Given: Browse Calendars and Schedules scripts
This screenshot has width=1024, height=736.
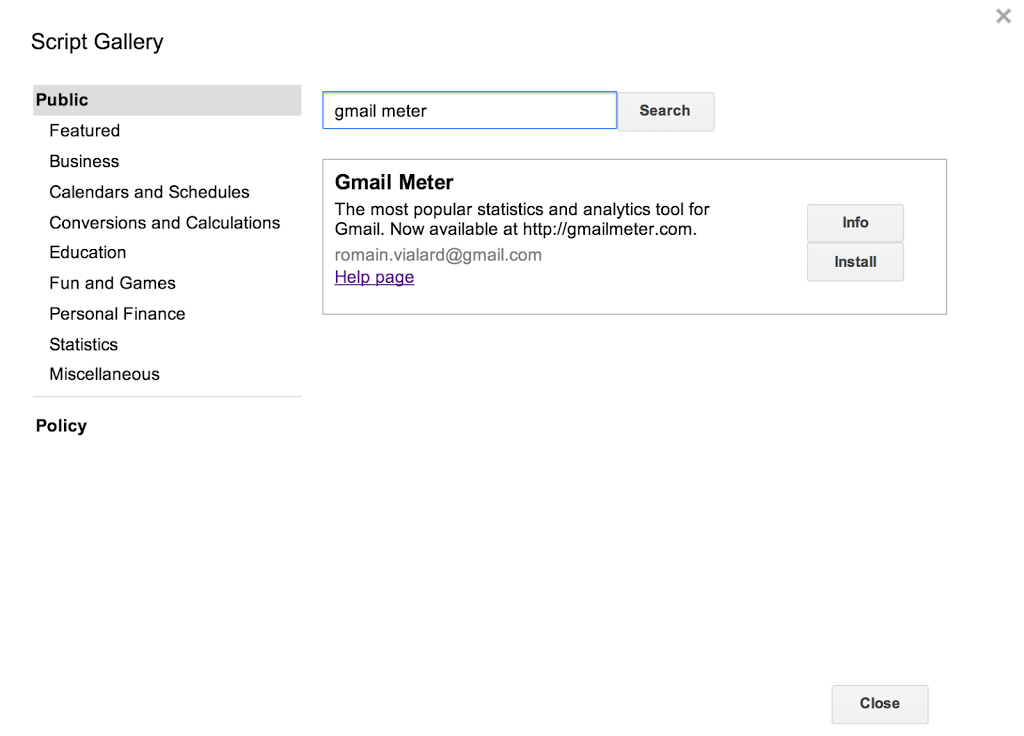Looking at the screenshot, I should (150, 192).
